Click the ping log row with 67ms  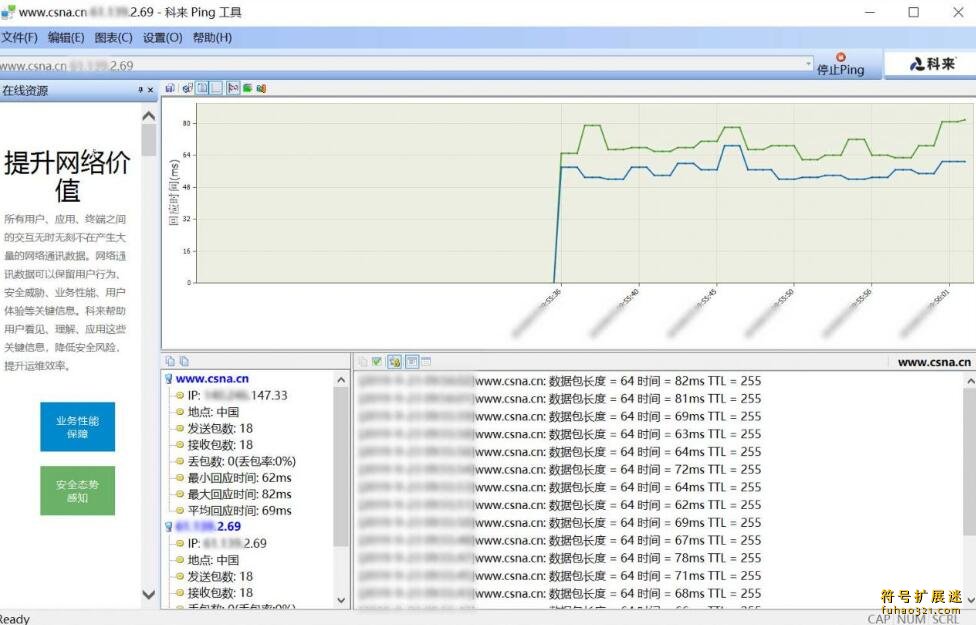(560, 540)
